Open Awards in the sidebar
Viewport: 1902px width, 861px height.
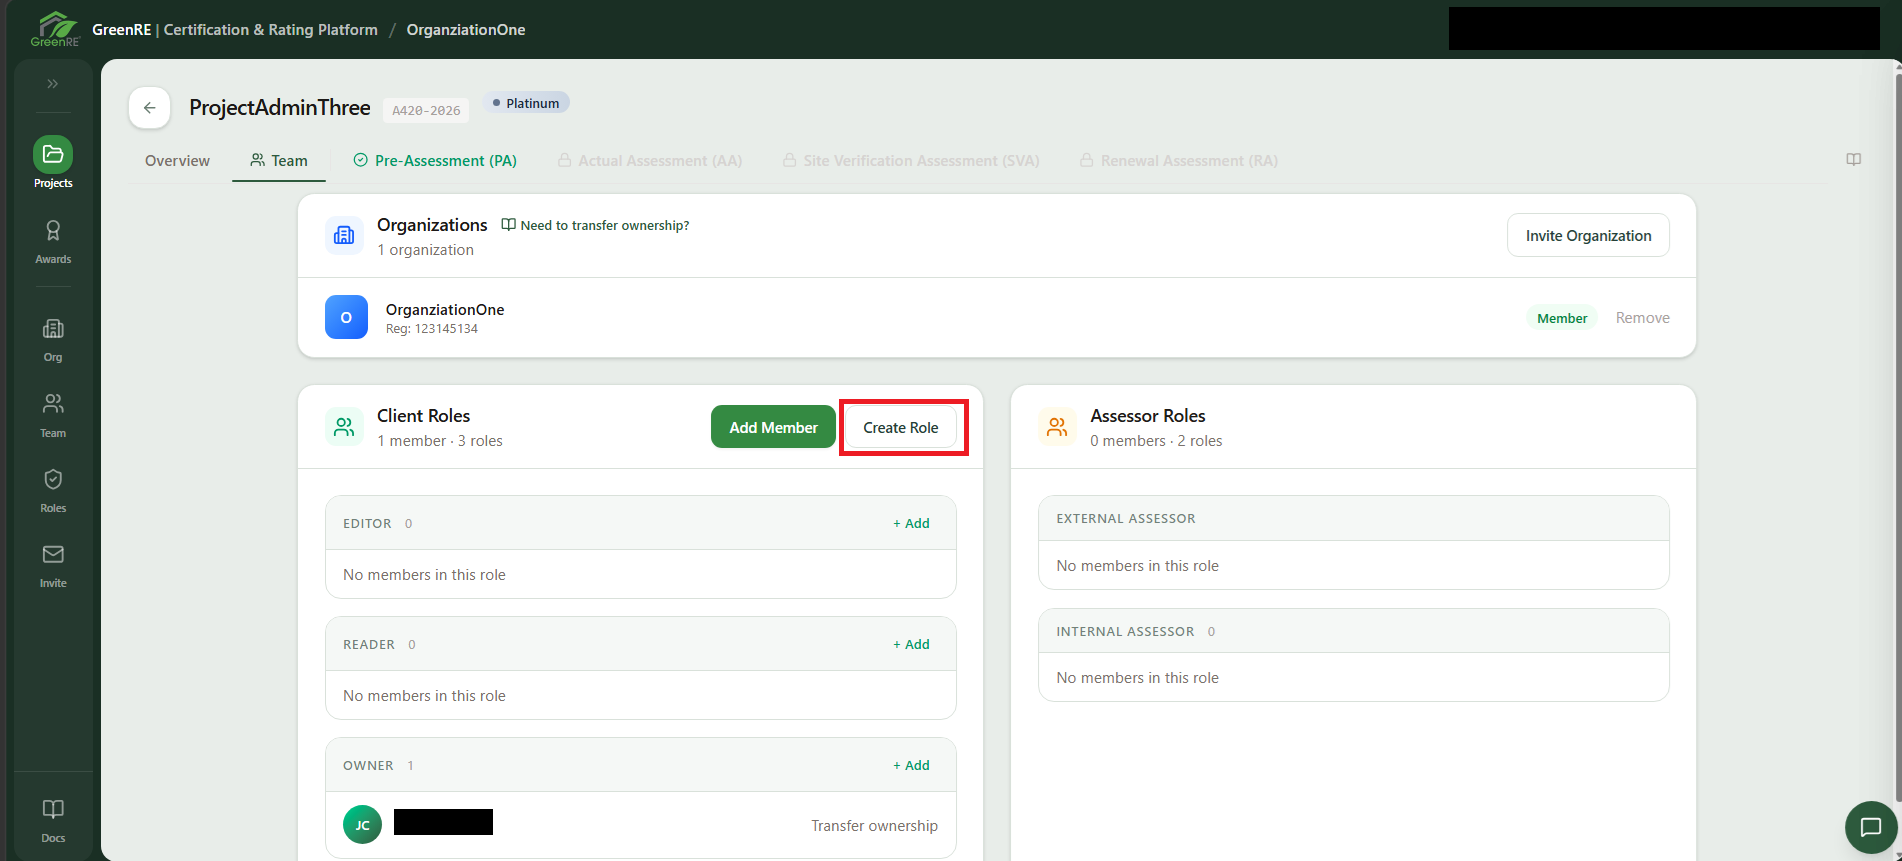[x=53, y=242]
